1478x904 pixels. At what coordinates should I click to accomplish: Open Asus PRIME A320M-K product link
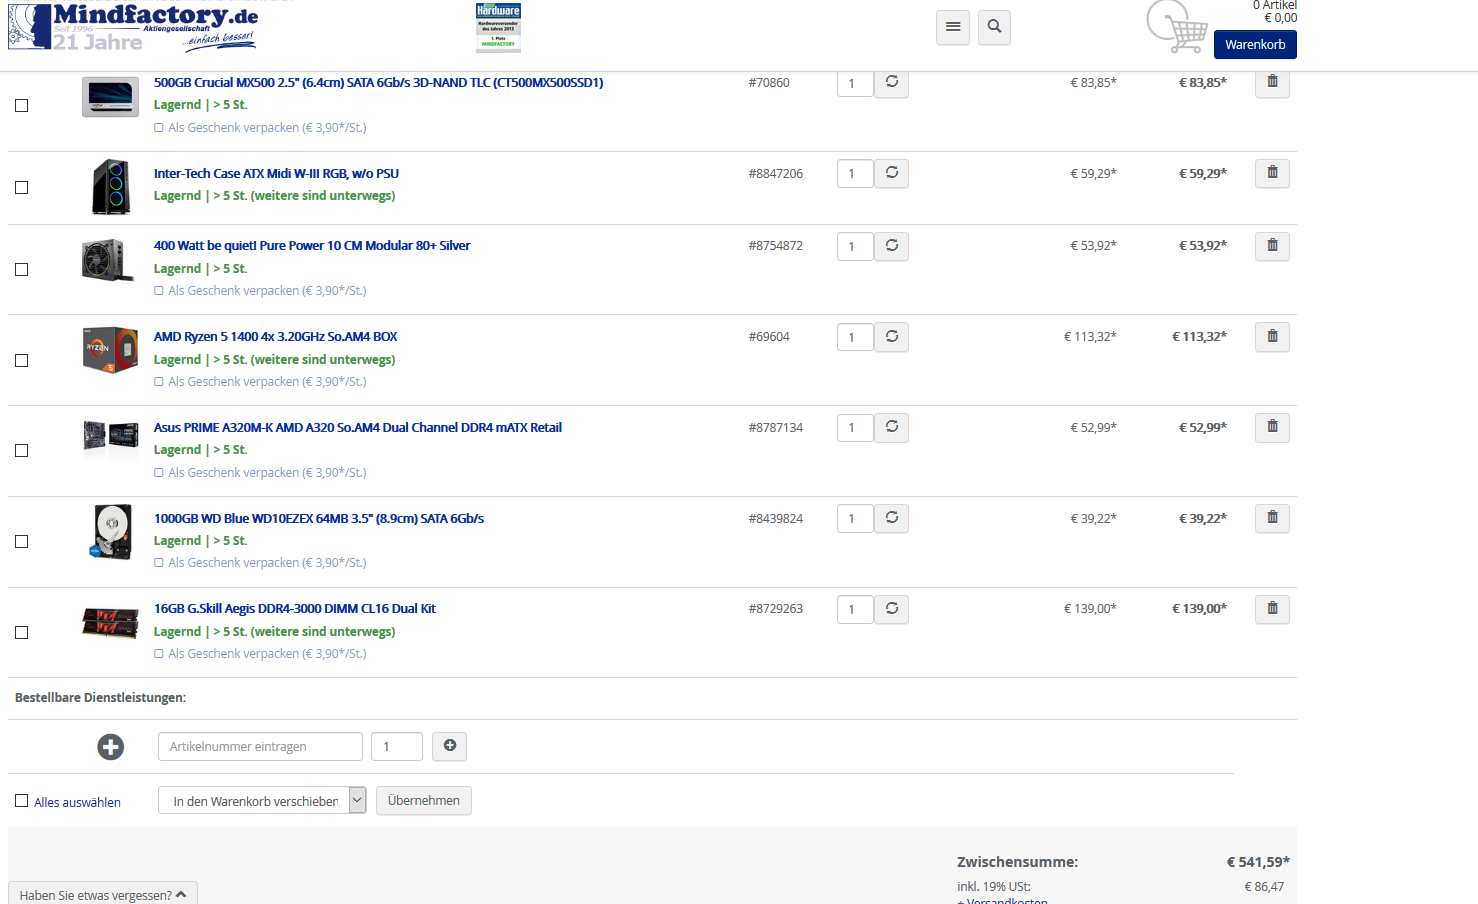pos(358,427)
